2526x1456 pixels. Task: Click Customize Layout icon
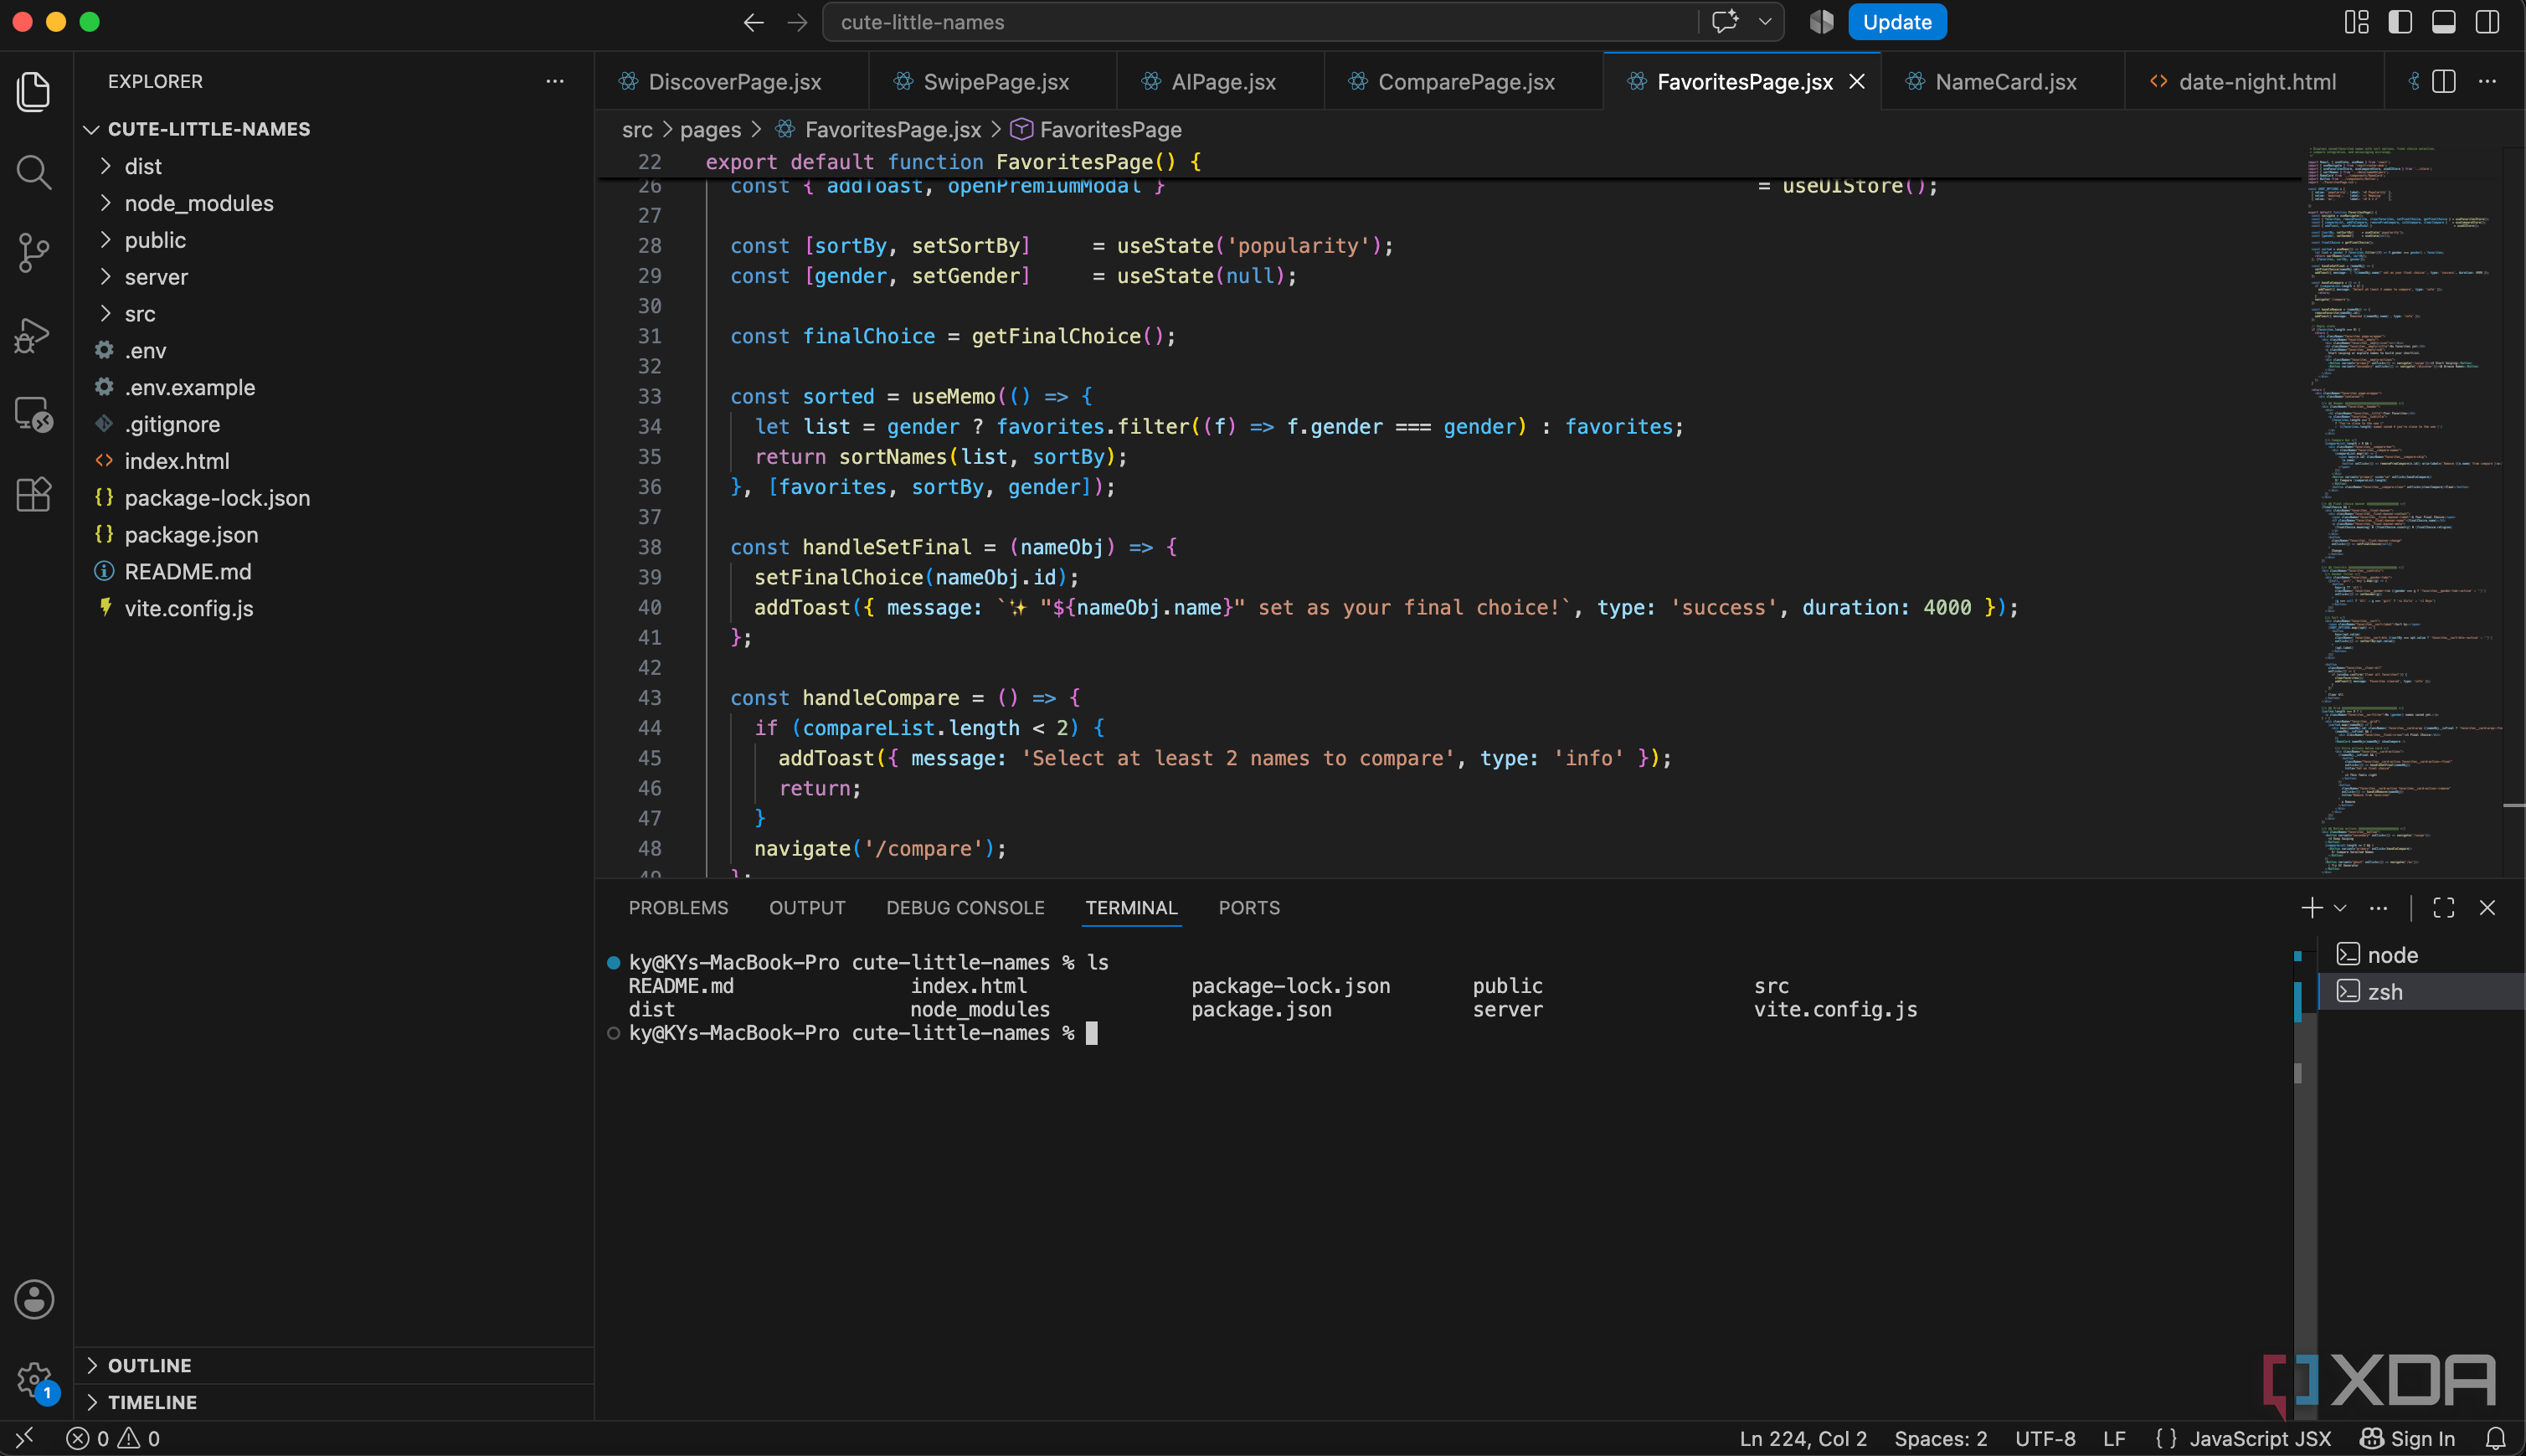tap(2357, 22)
